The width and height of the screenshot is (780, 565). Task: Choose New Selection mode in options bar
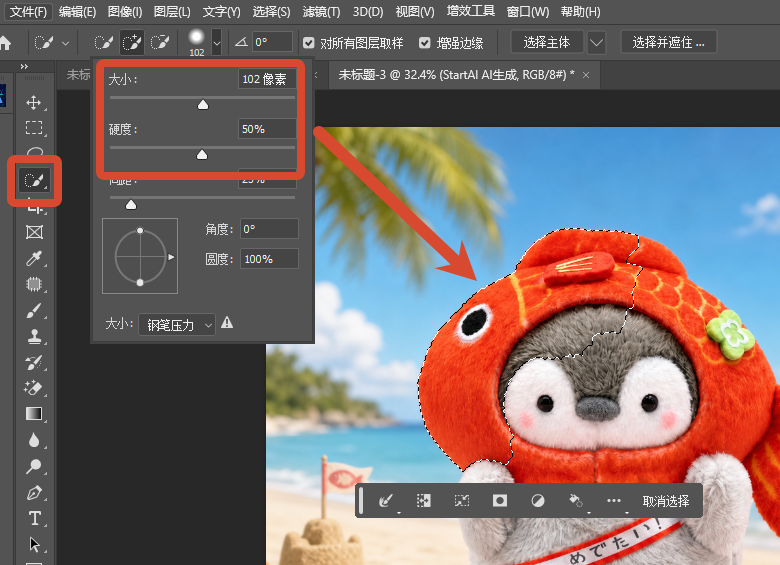point(104,43)
